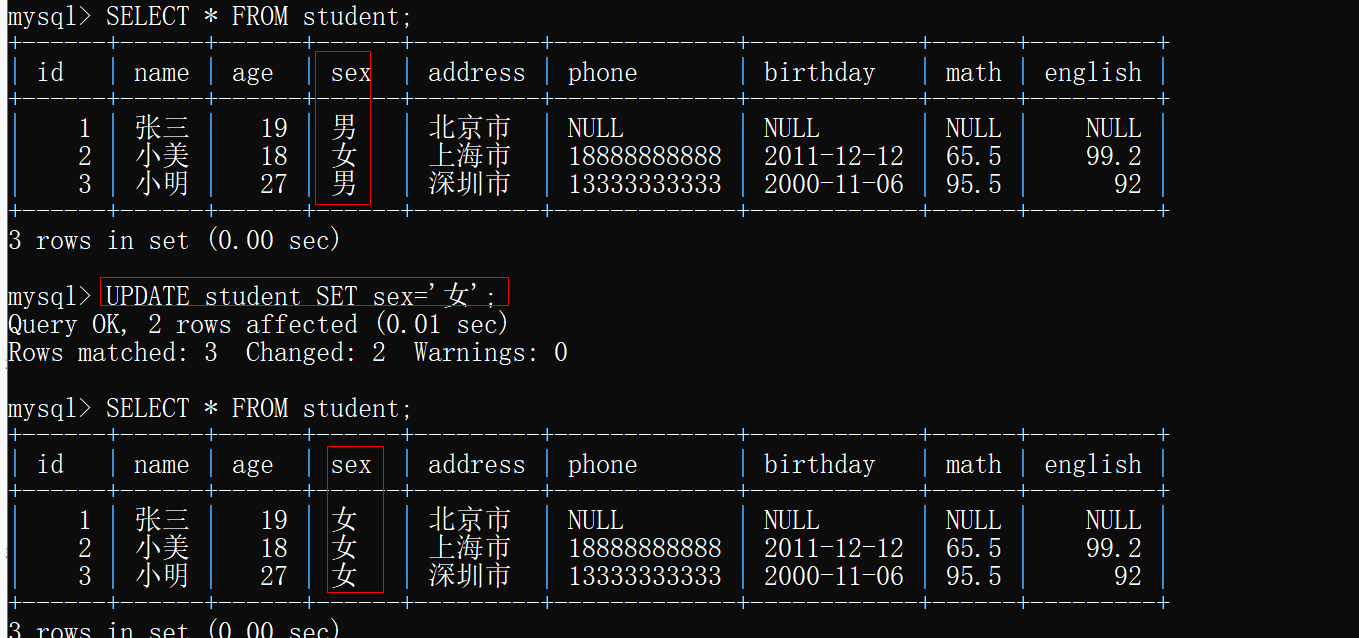The image size is (1359, 638).
Task: Click the sex column header in first table
Action: (350, 73)
